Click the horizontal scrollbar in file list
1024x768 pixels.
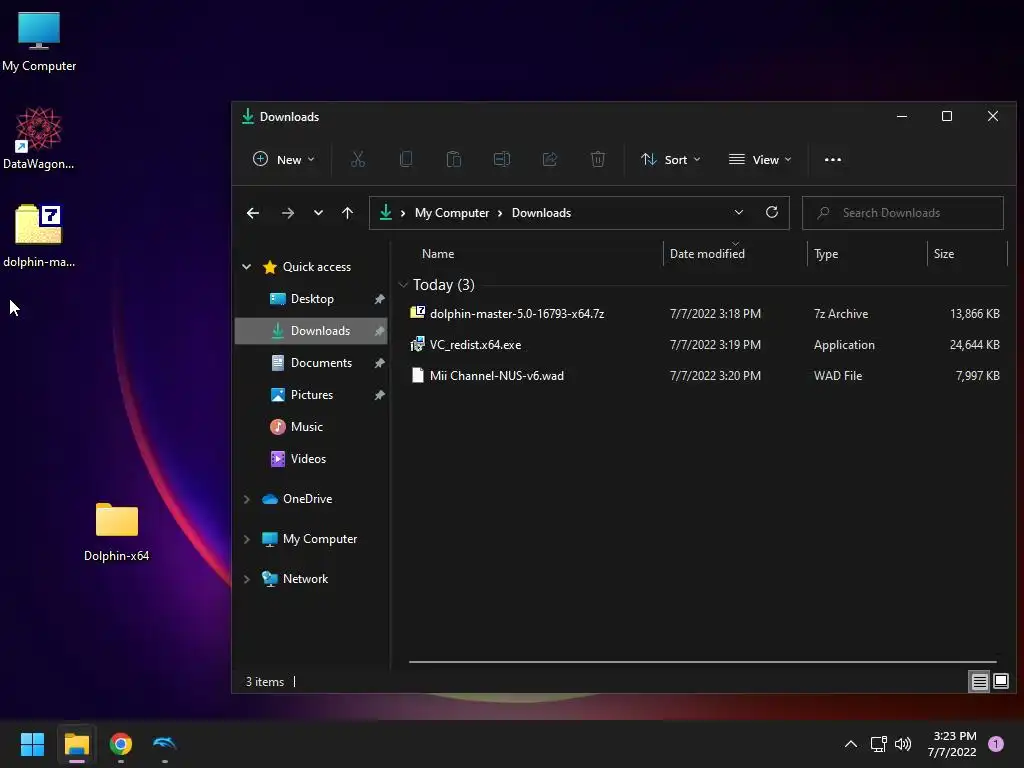[702, 662]
